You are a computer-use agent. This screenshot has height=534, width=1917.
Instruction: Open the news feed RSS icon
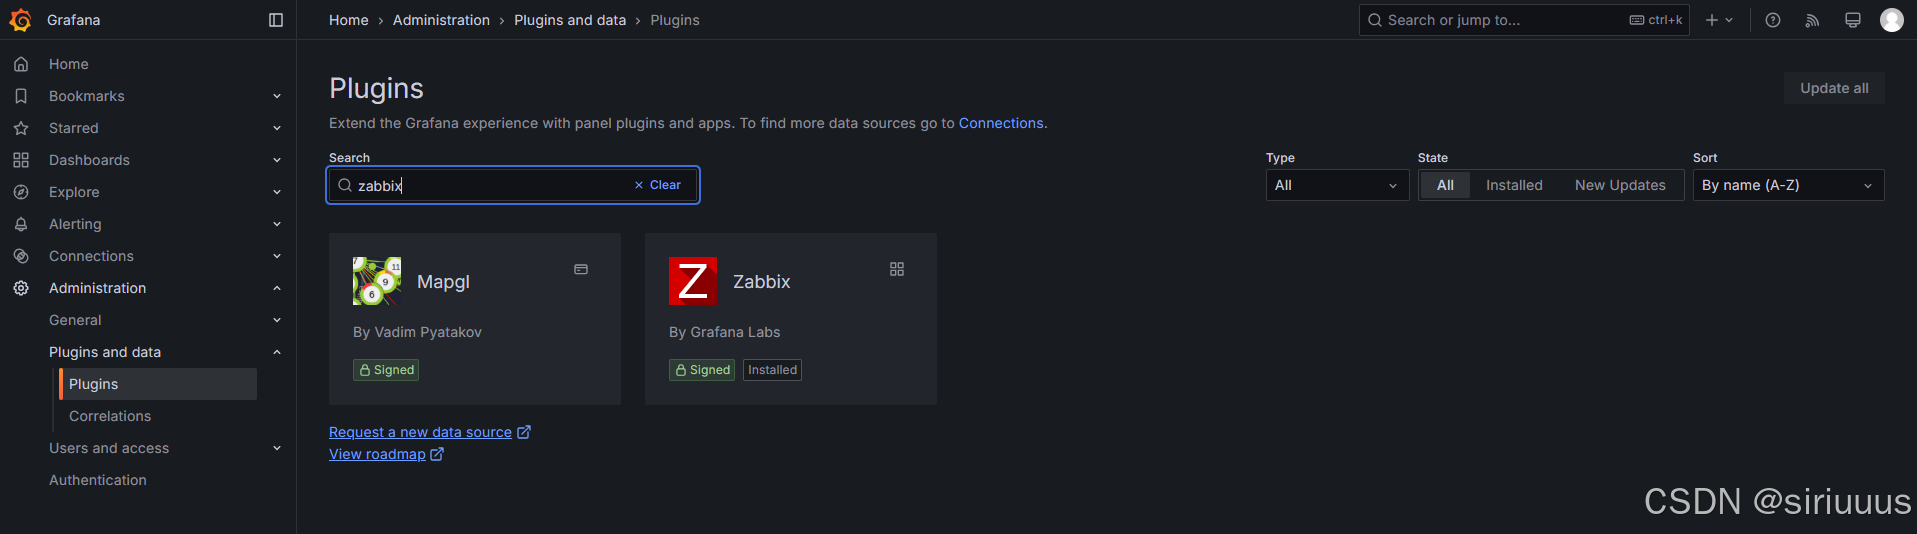pyautogui.click(x=1812, y=20)
